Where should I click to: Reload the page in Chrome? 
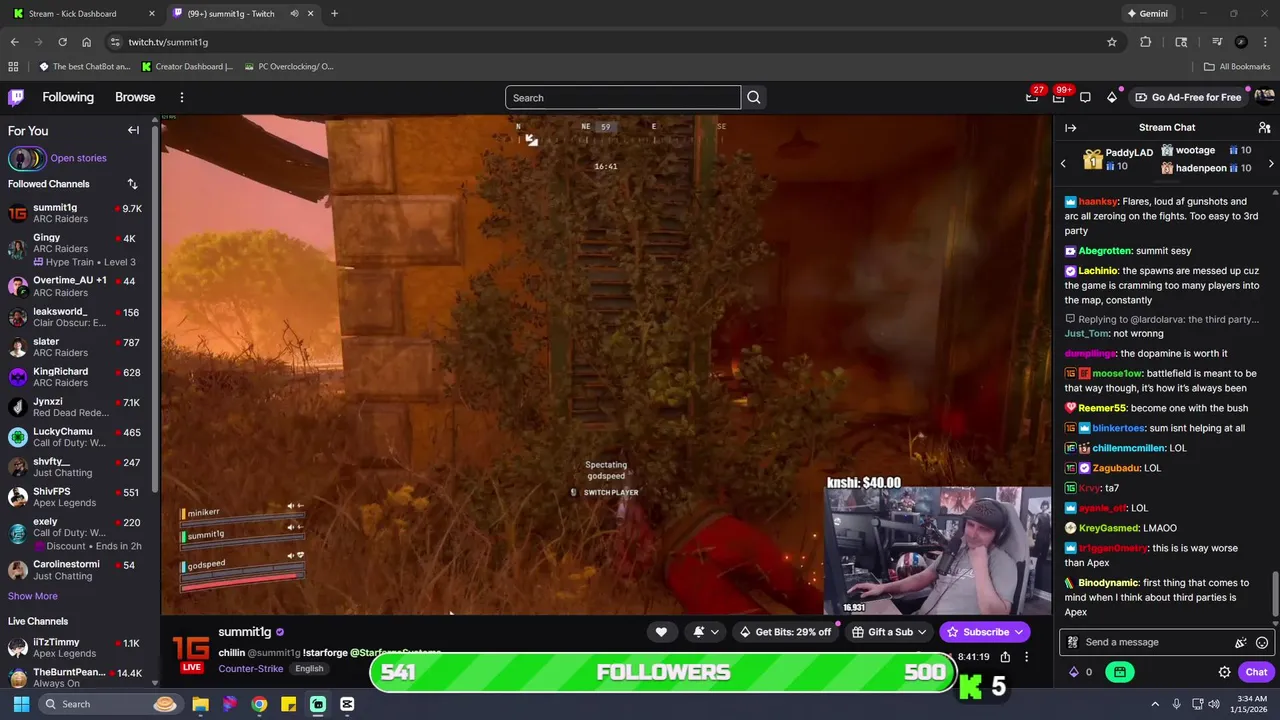click(62, 42)
